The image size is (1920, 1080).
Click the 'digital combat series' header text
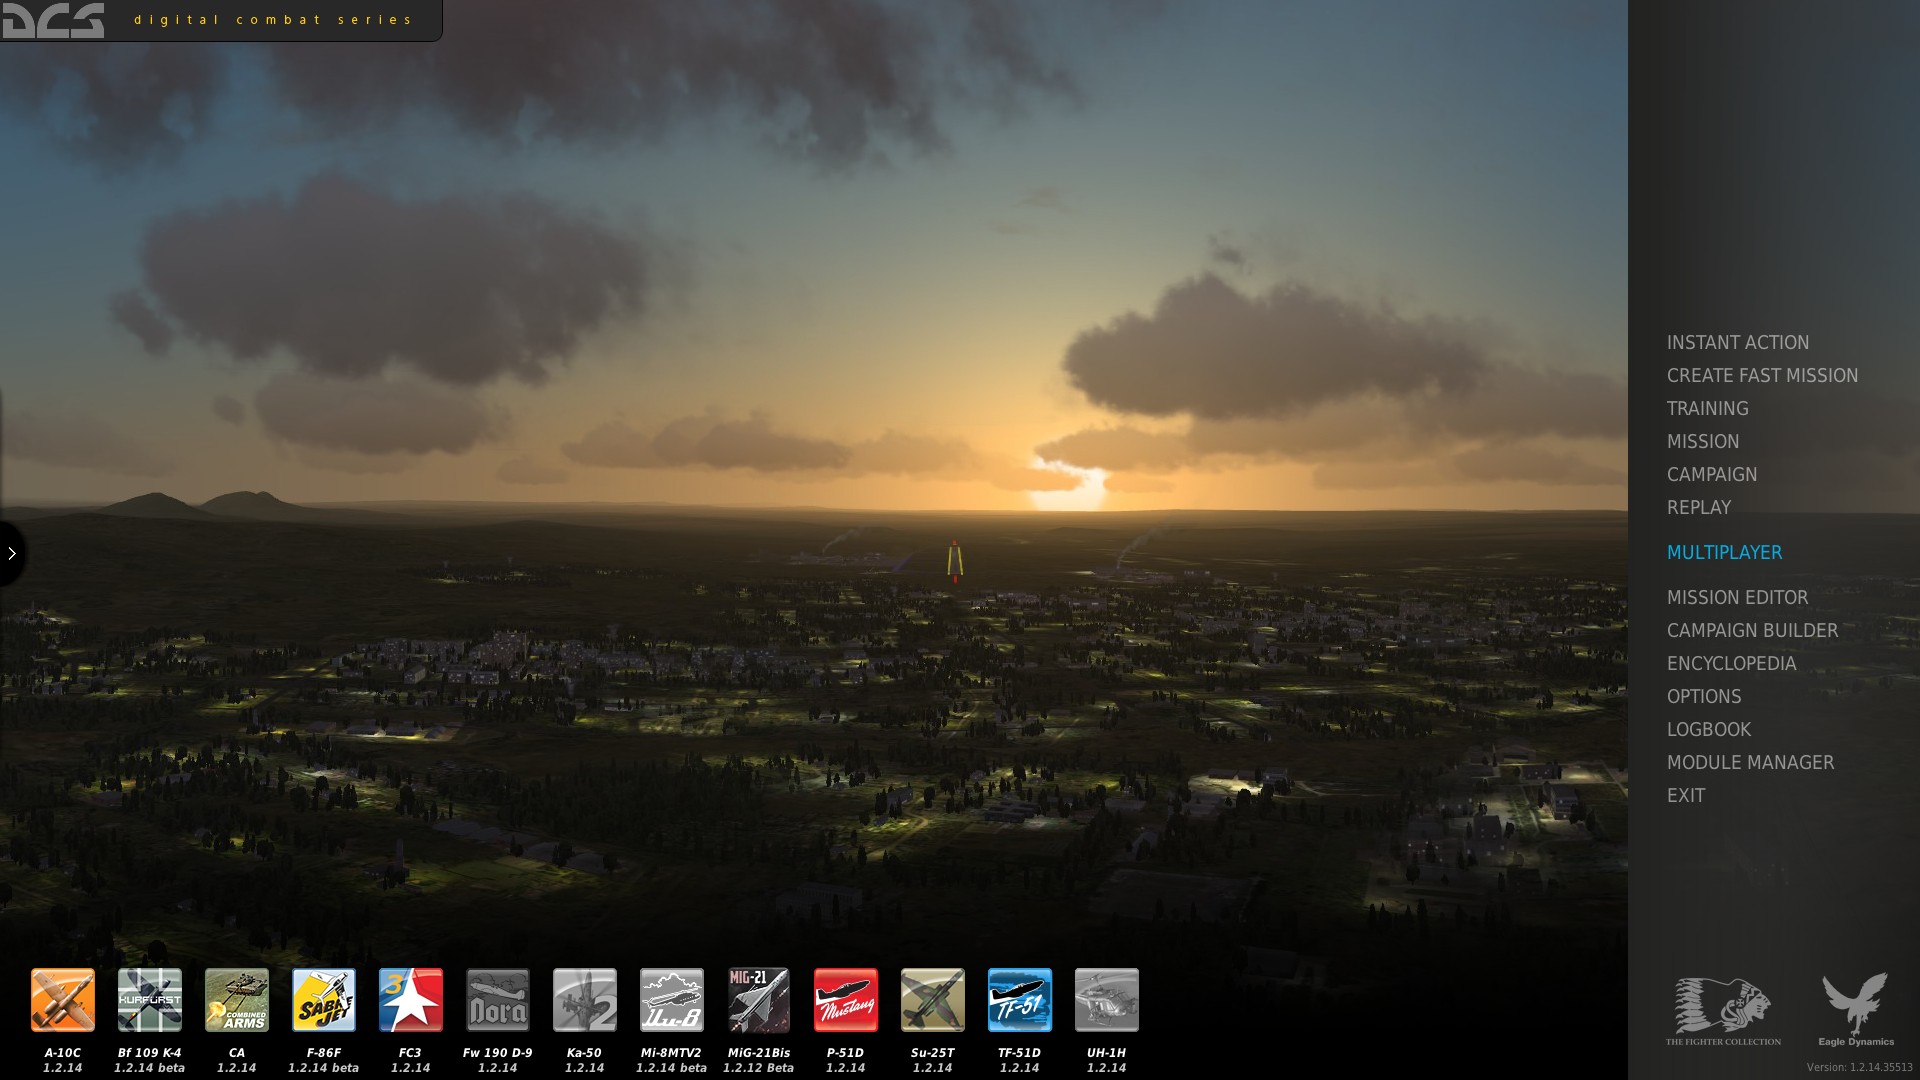273,20
